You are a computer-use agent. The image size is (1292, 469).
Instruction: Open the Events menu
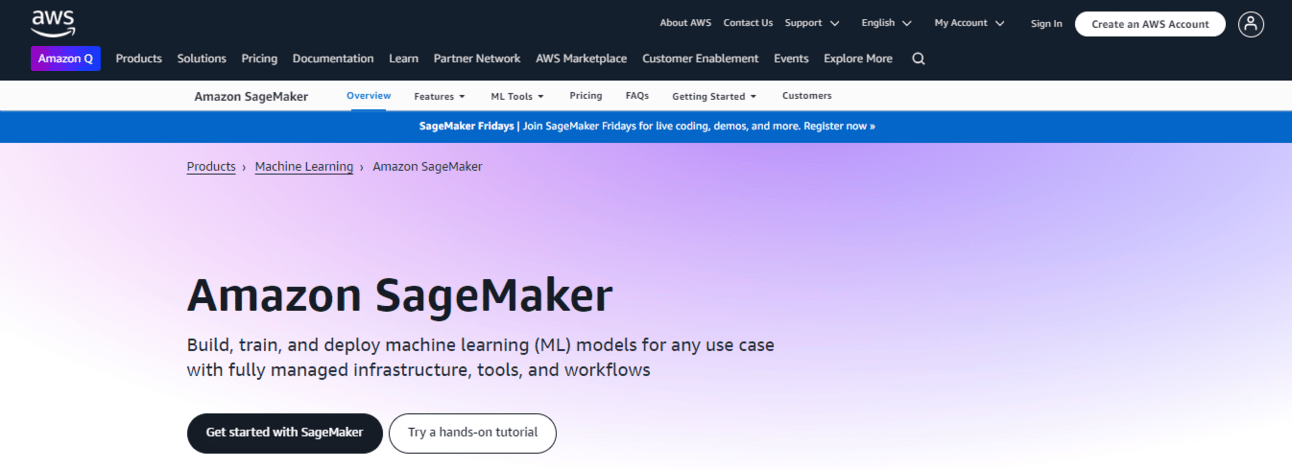click(791, 59)
